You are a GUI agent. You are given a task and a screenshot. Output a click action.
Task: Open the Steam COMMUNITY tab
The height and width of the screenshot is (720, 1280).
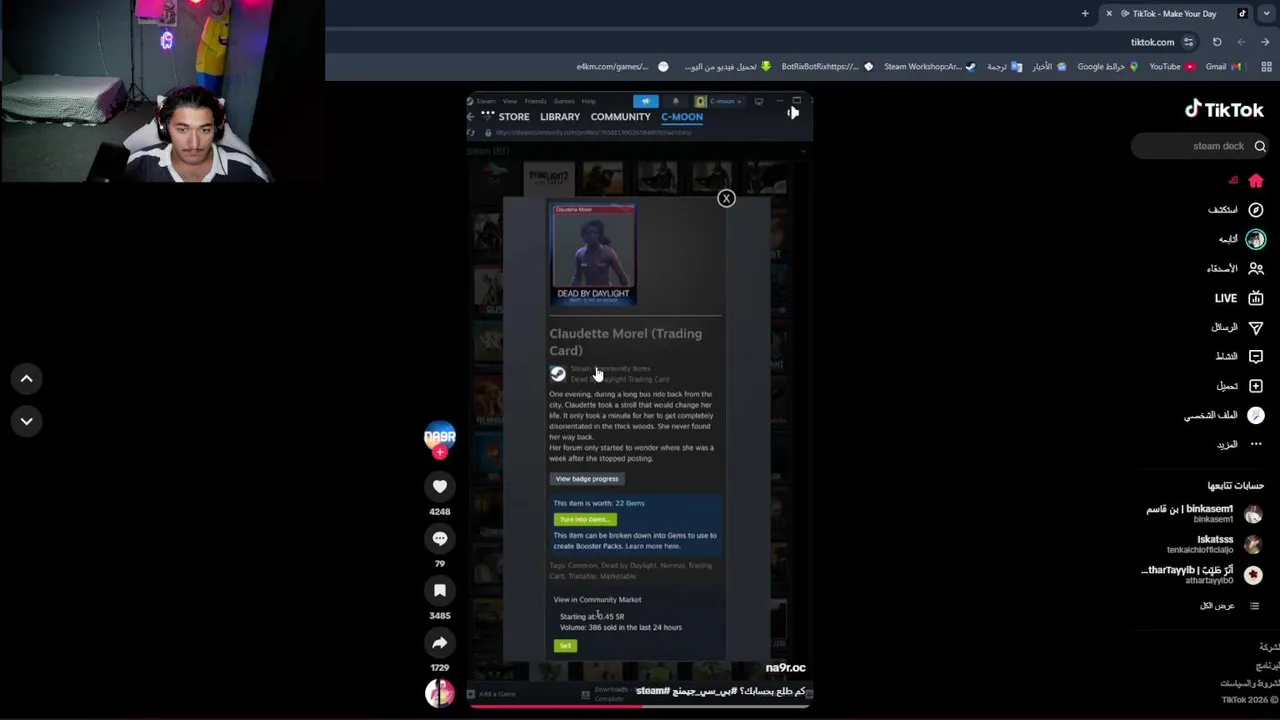[x=620, y=117]
